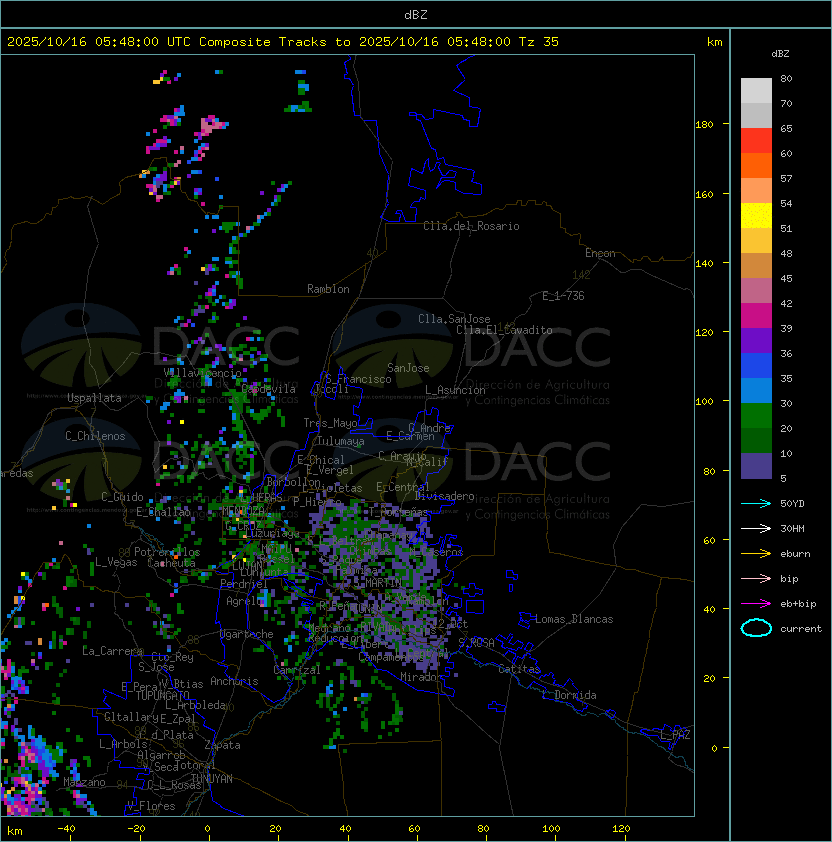The width and height of the screenshot is (832, 842).
Task: Click the 'Manzano' map label
Action: pyautogui.click(x=84, y=782)
